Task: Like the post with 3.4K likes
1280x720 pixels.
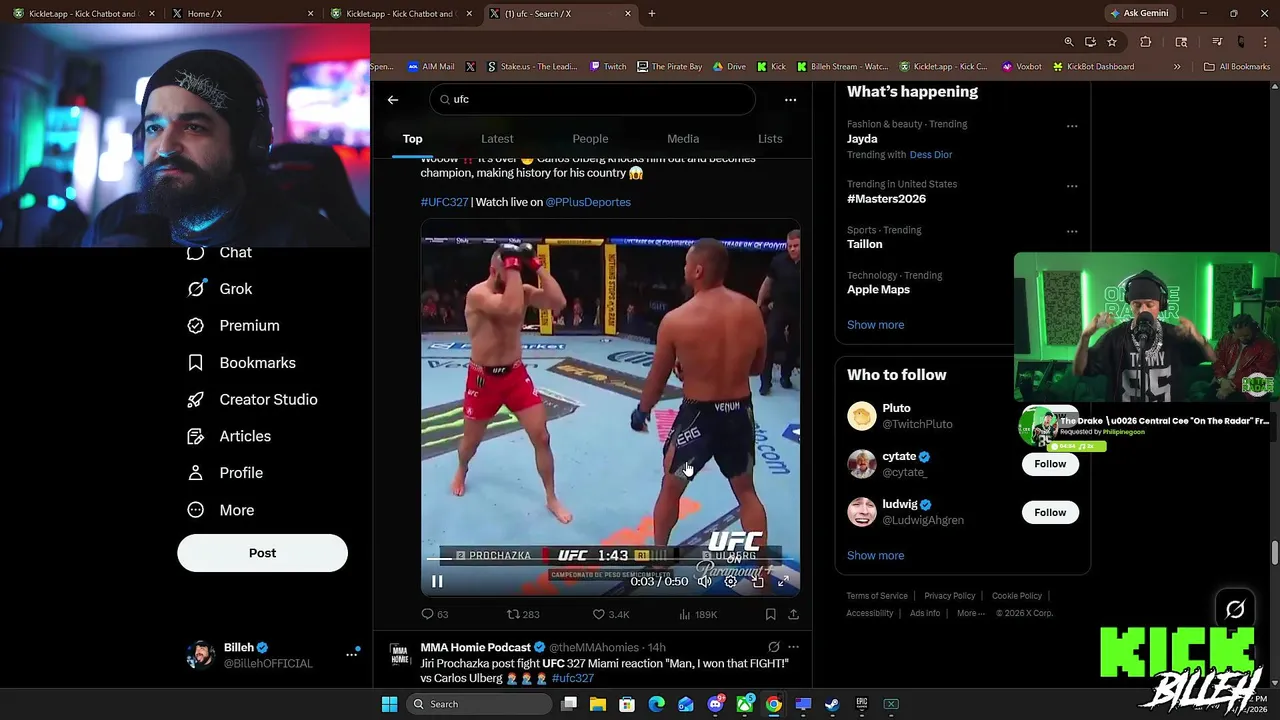Action: [x=611, y=614]
